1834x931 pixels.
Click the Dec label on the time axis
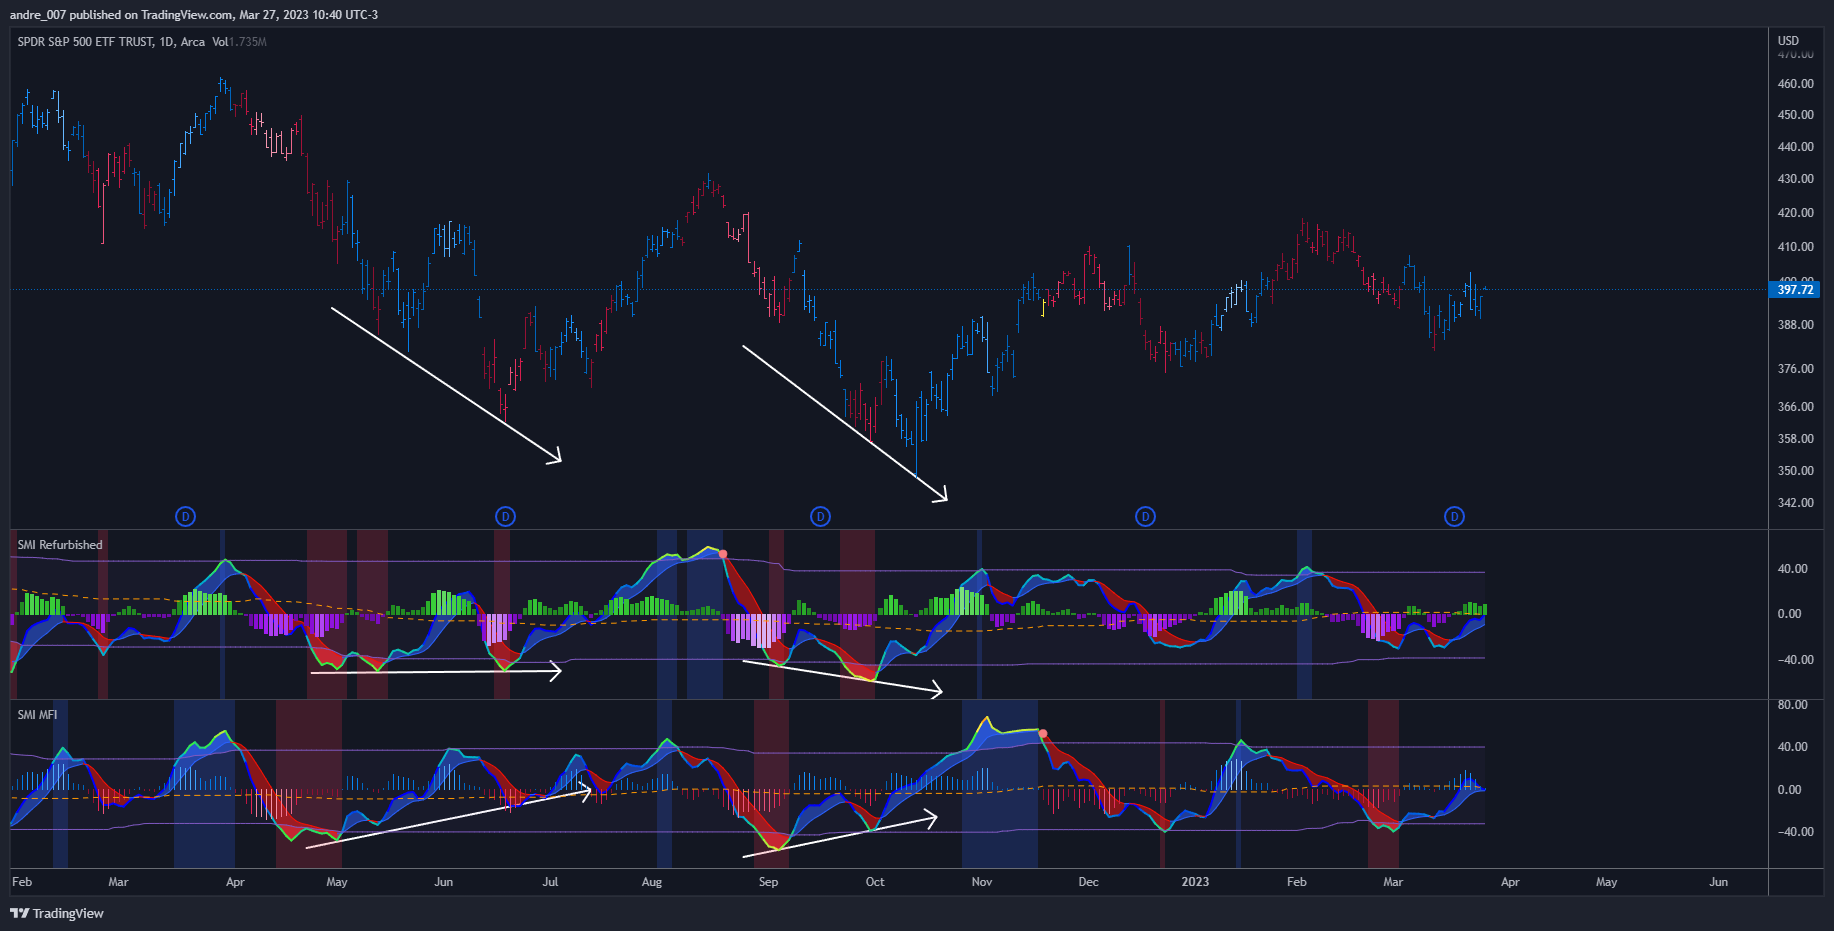point(1088,882)
